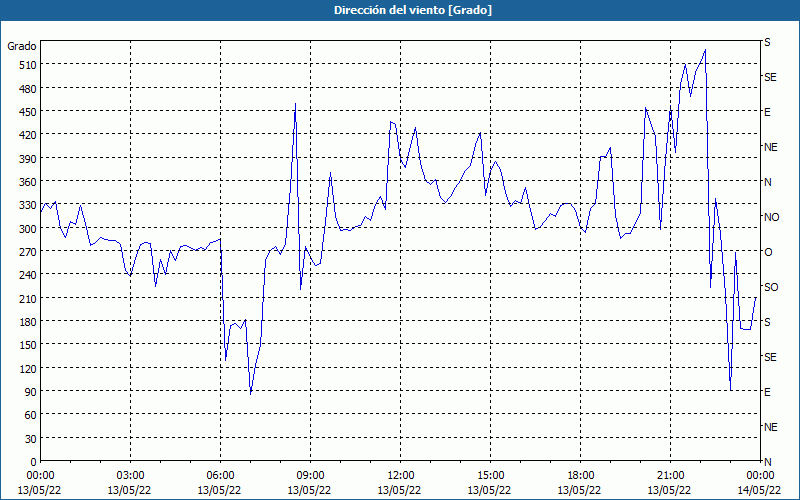Click the "09:00" time axis label

click(x=310, y=476)
